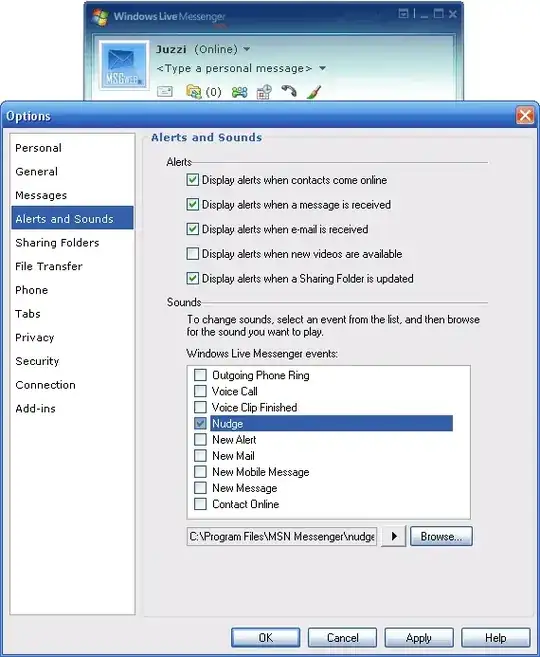This screenshot has height=657, width=540.
Task: Select the Nudge event label in list
Action: (x=227, y=424)
